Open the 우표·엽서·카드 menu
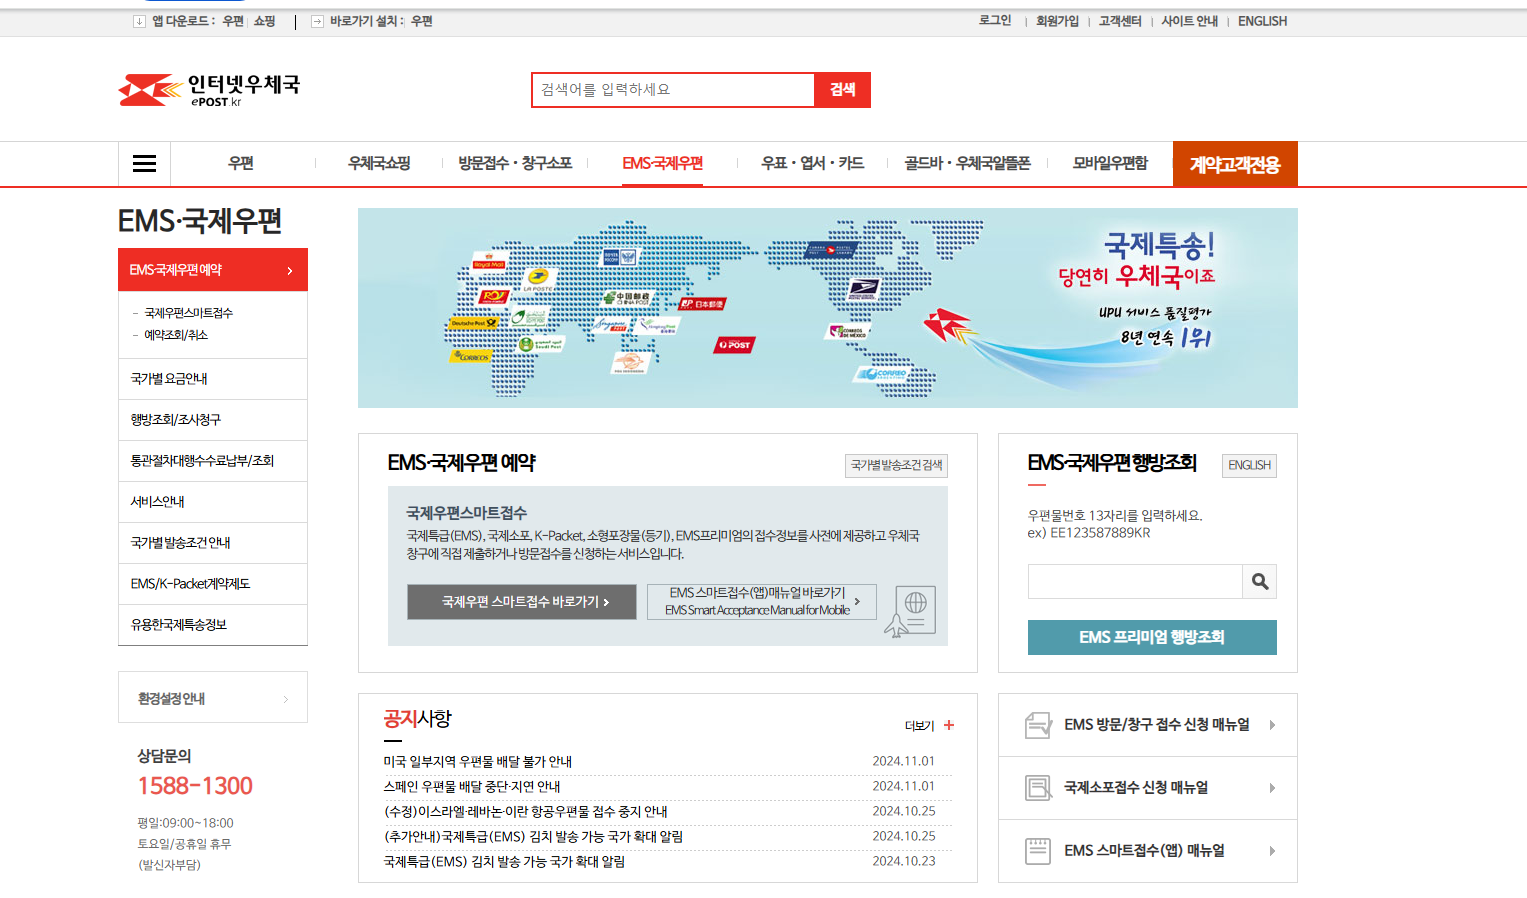 point(812,164)
